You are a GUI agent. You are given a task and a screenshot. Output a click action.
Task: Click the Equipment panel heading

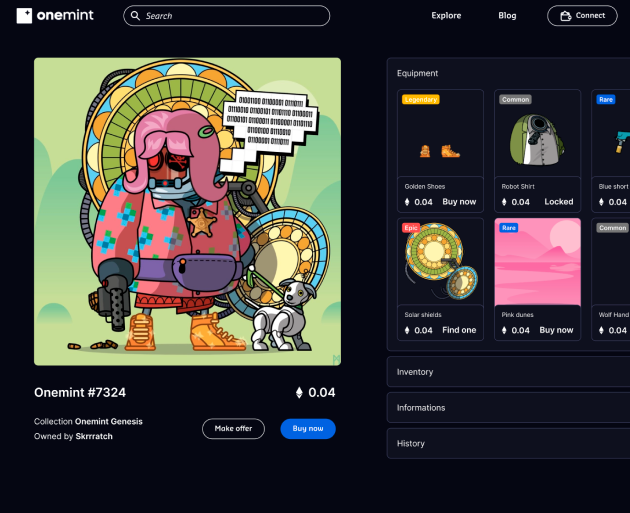click(x=417, y=73)
